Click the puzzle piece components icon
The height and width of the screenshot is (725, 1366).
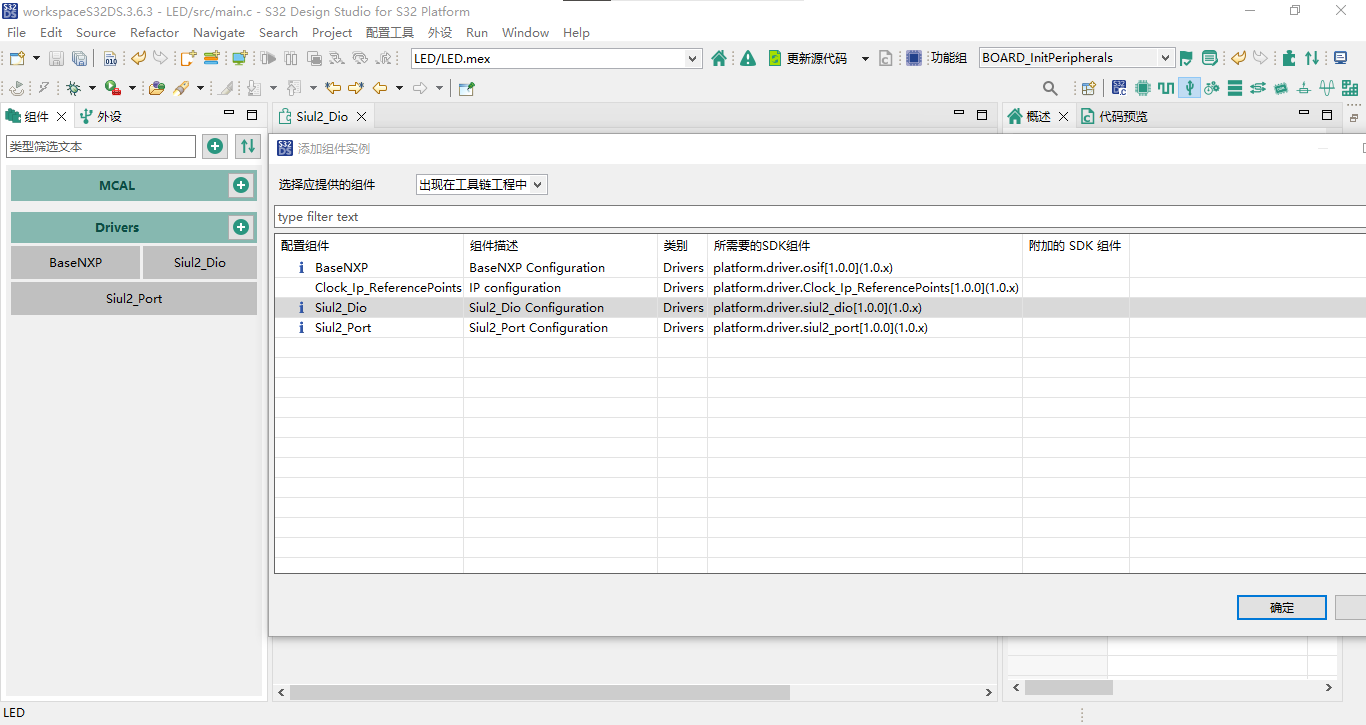[x=1289, y=59]
